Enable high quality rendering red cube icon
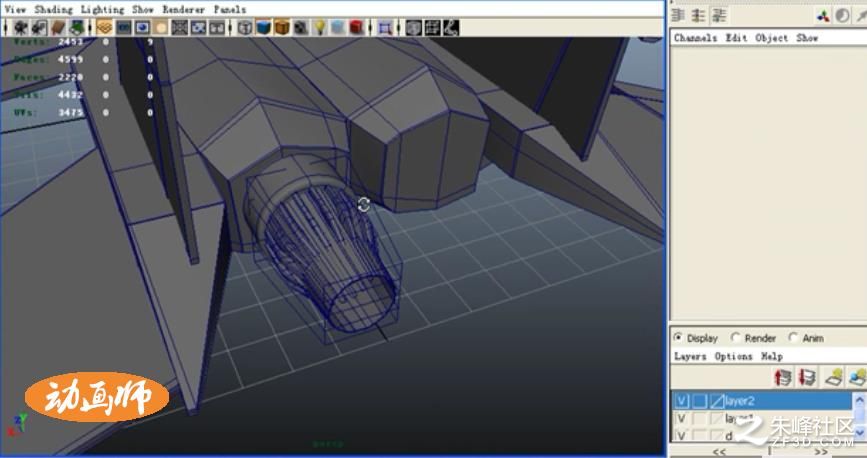 click(357, 27)
